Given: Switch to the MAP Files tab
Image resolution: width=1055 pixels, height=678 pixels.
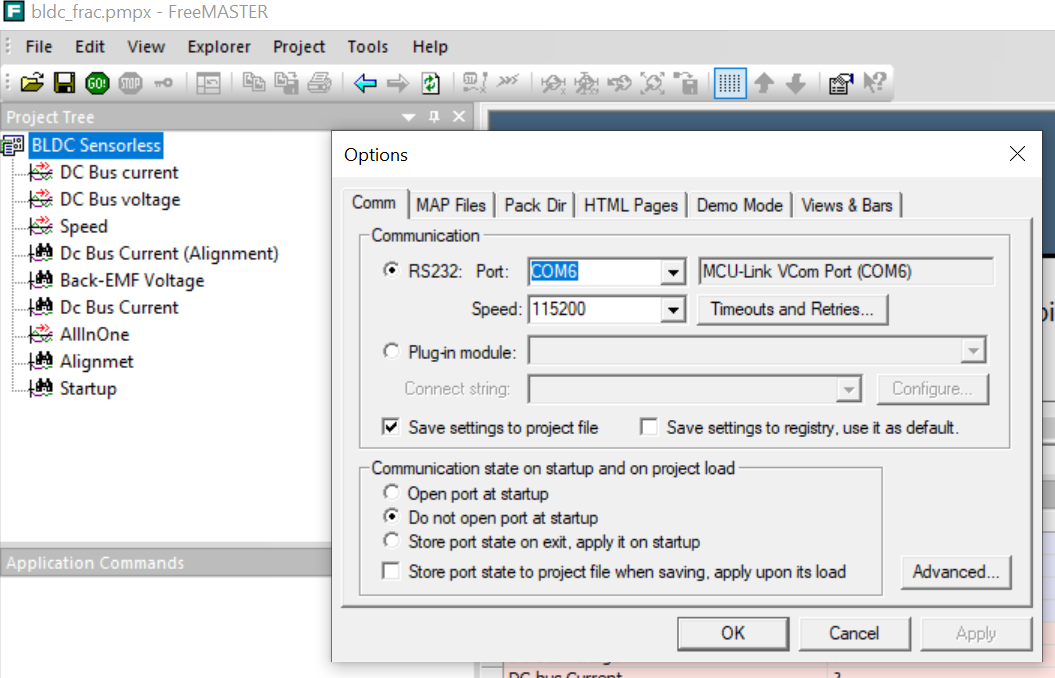Looking at the screenshot, I should click(x=451, y=205).
